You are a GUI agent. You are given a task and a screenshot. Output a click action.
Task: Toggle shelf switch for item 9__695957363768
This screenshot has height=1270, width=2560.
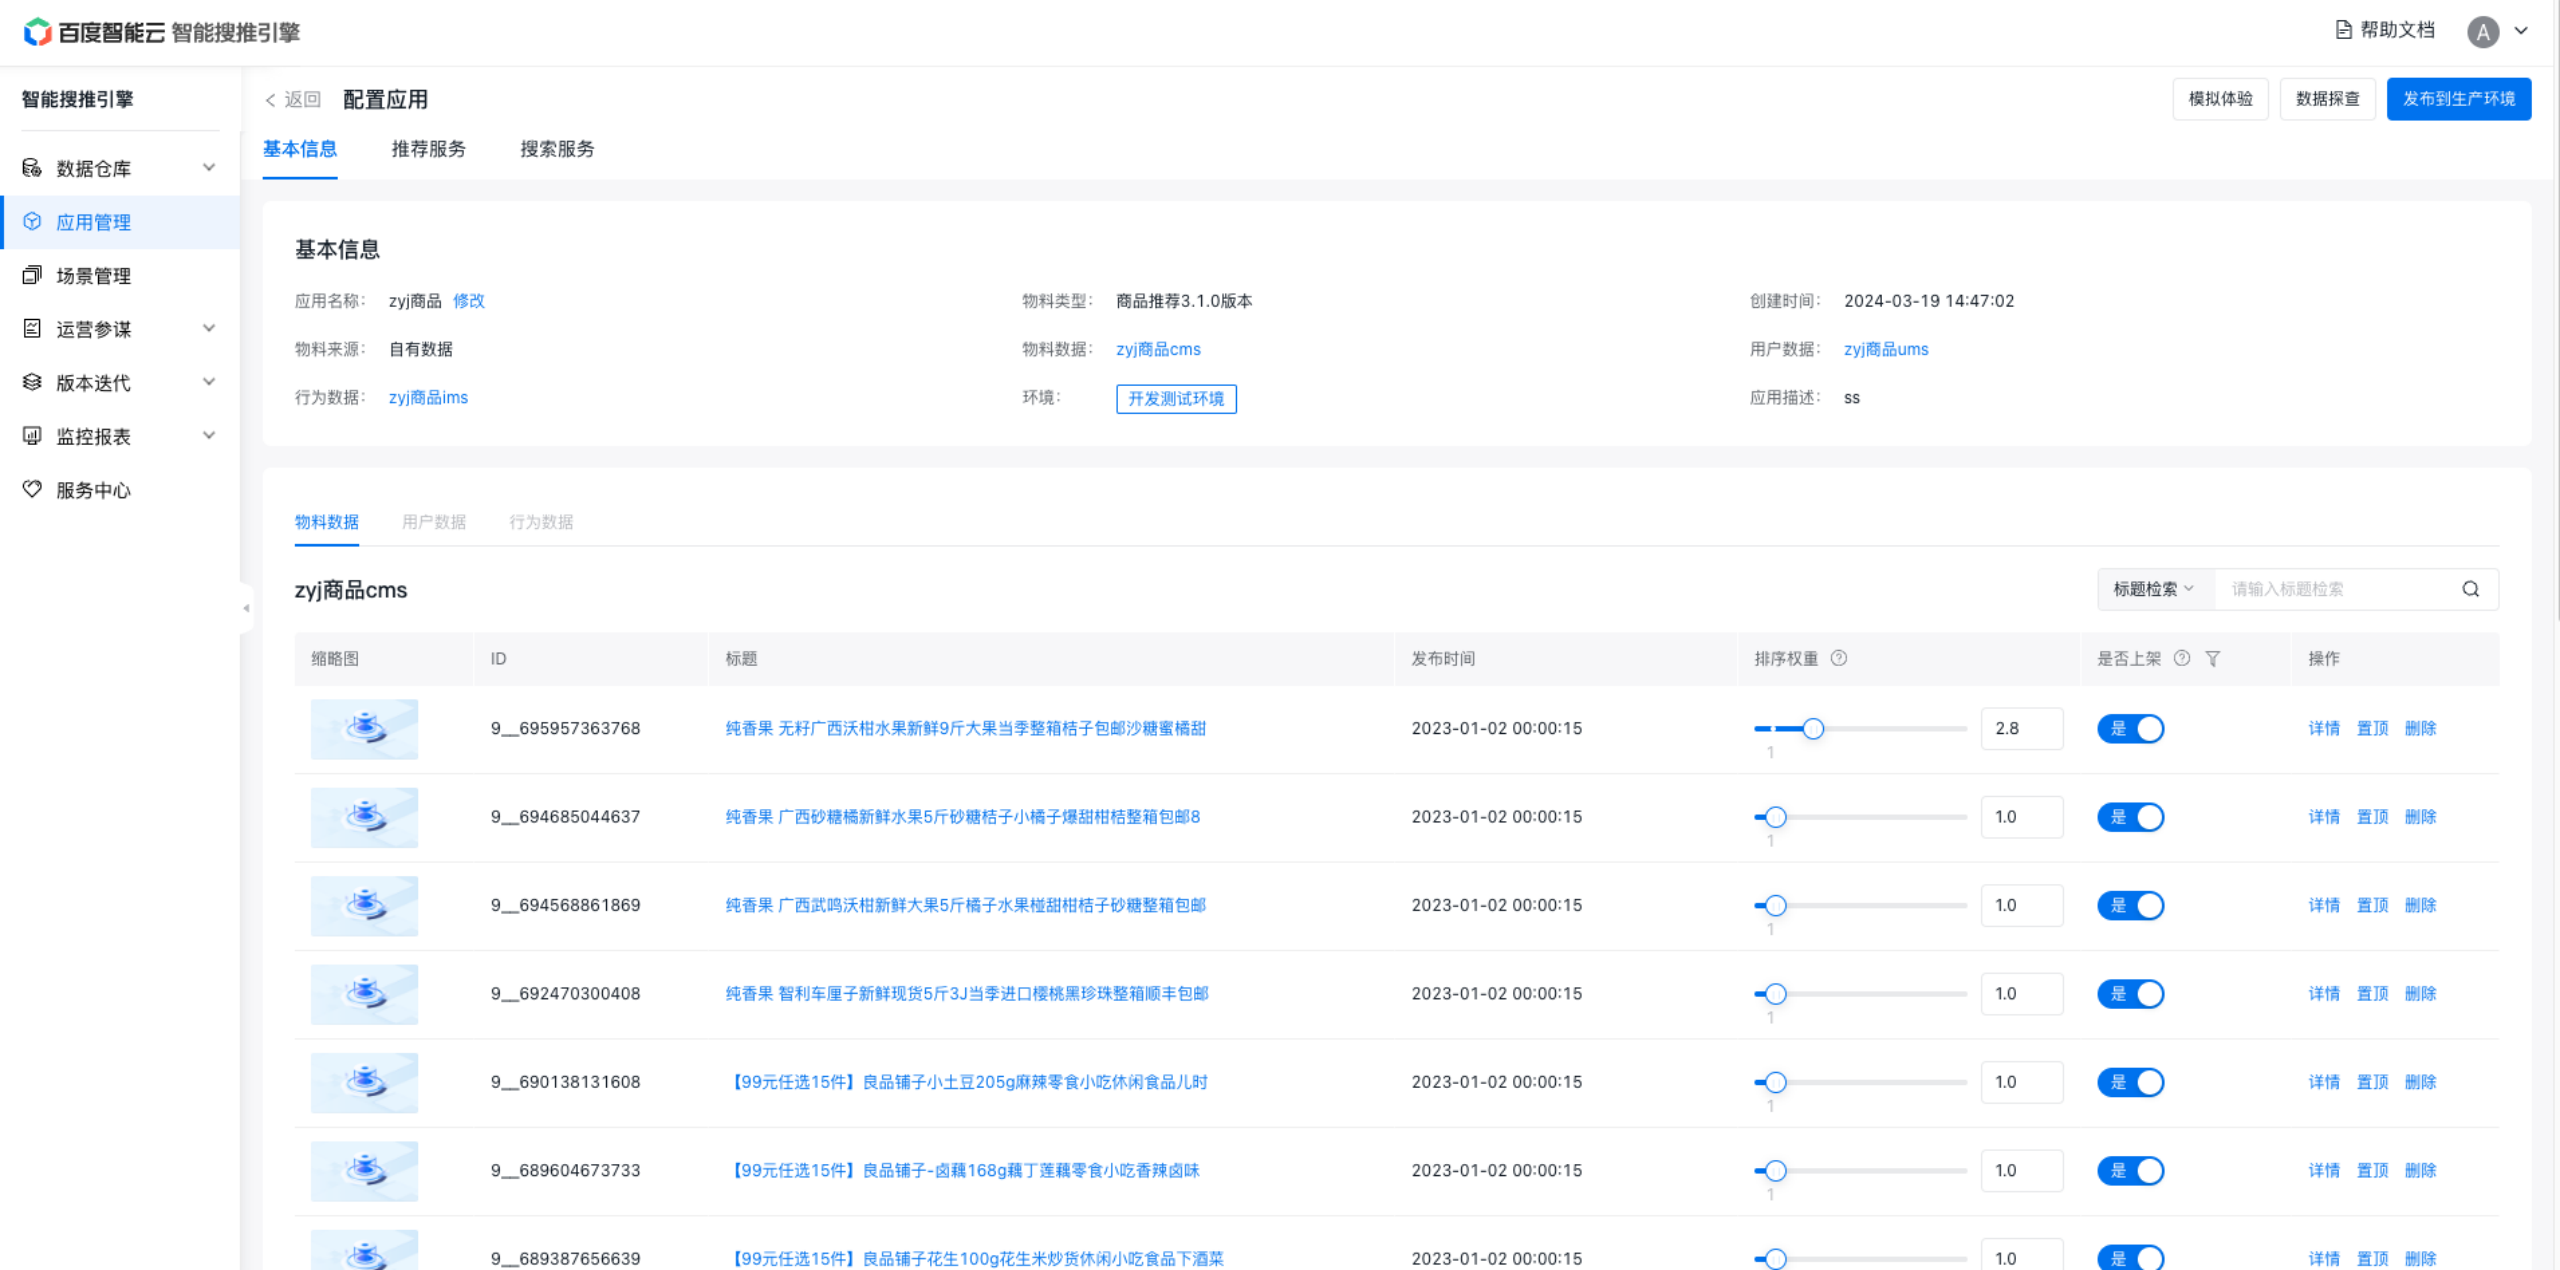pos(2130,728)
